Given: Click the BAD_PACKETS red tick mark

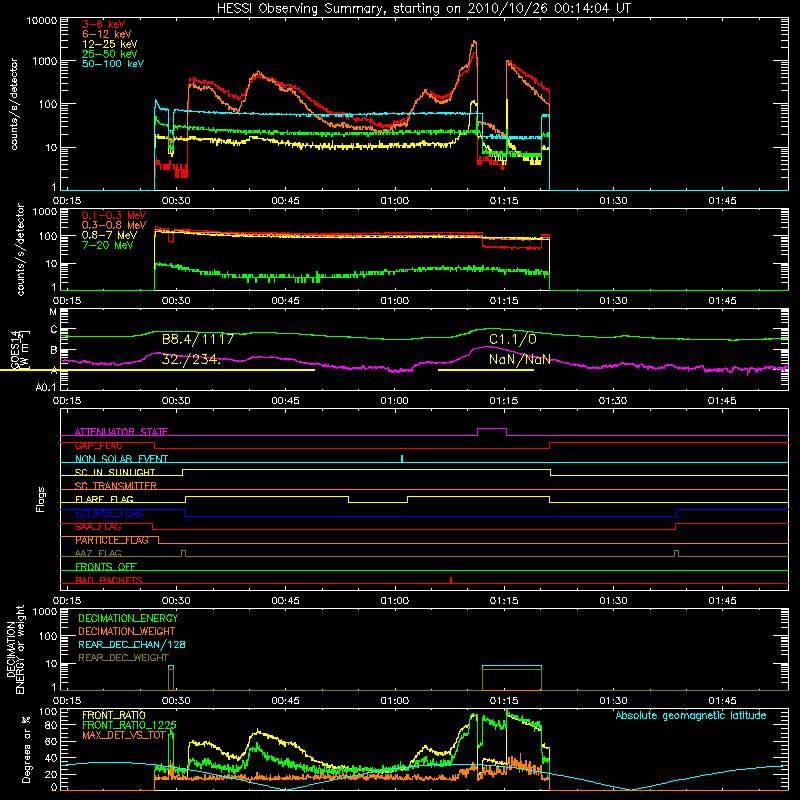Looking at the screenshot, I should pos(451,580).
